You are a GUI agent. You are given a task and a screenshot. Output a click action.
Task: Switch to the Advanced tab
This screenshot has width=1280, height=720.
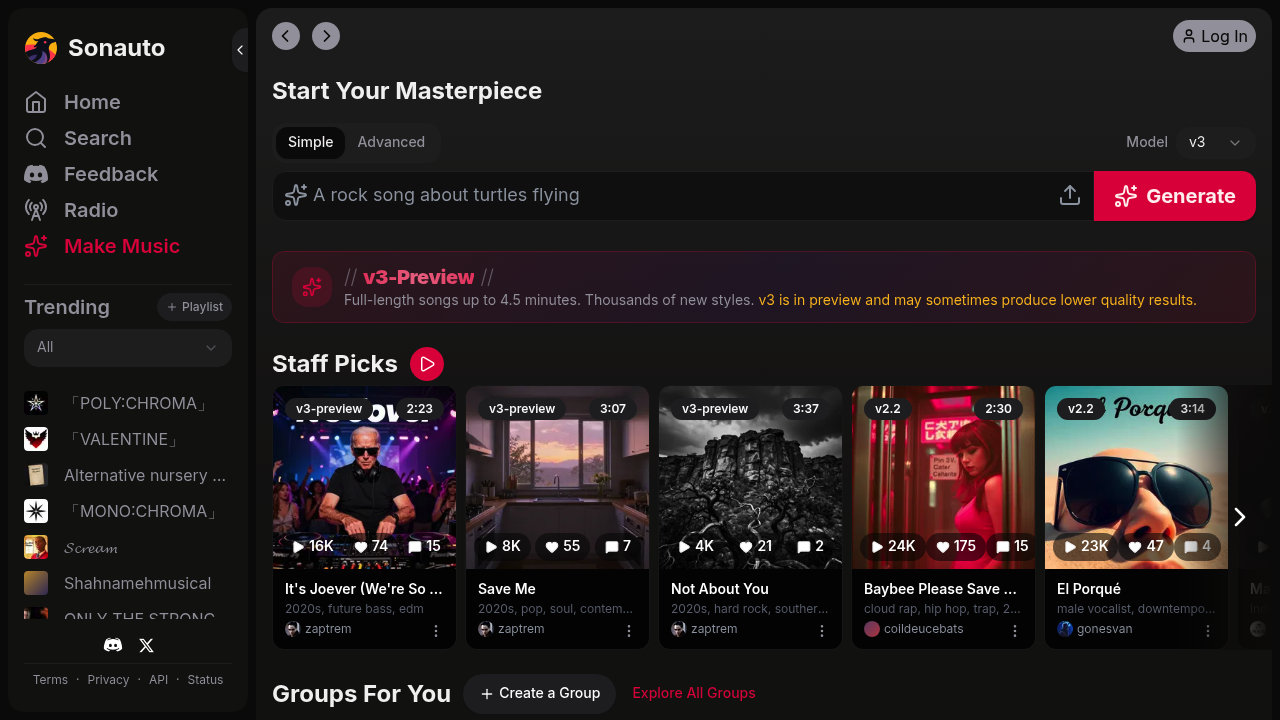click(x=391, y=142)
